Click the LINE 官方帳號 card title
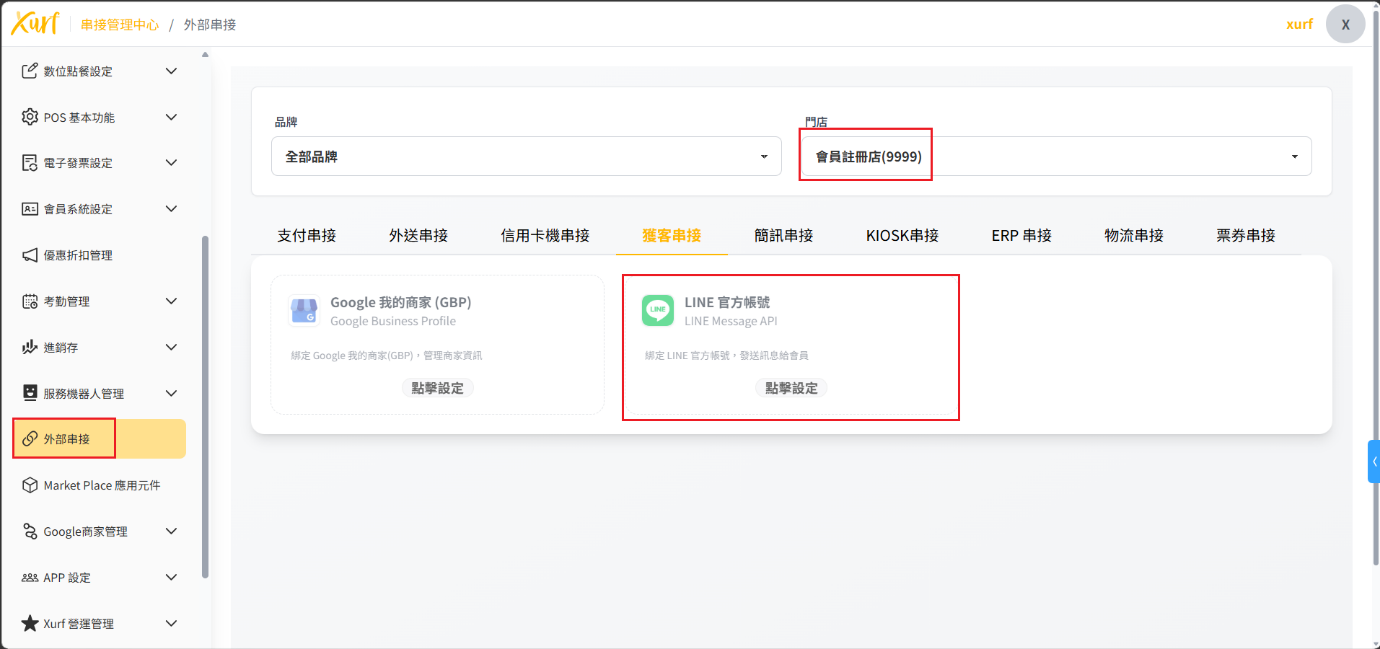 click(x=727, y=302)
